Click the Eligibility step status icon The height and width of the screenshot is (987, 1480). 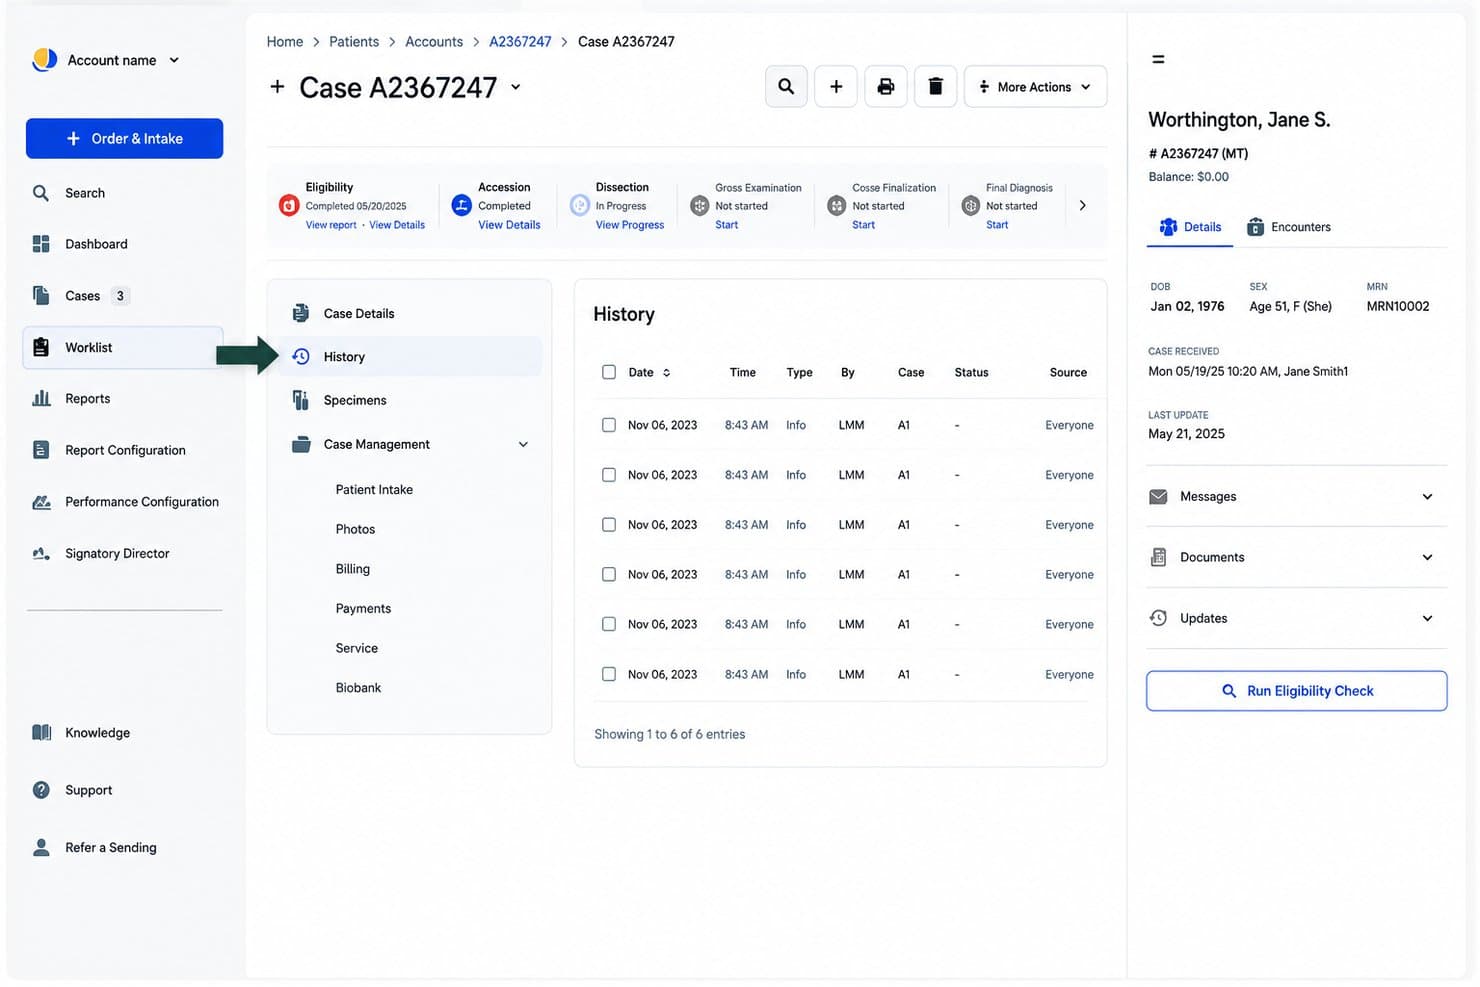click(289, 205)
